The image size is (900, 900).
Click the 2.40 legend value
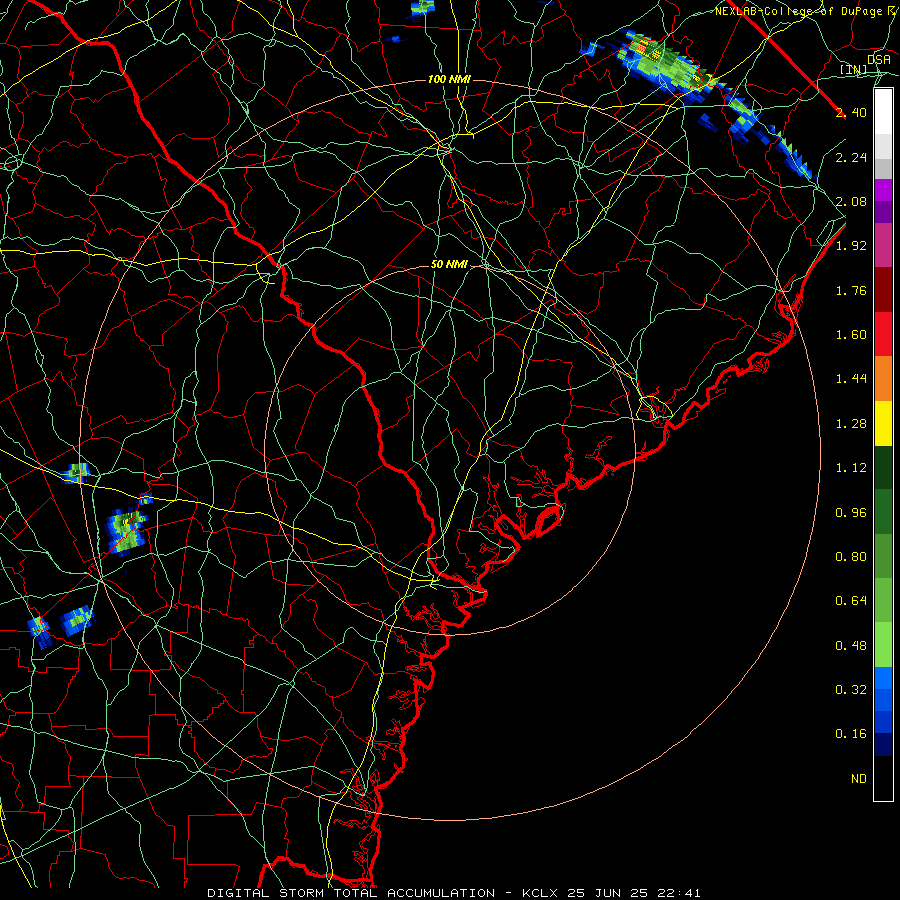tap(851, 112)
